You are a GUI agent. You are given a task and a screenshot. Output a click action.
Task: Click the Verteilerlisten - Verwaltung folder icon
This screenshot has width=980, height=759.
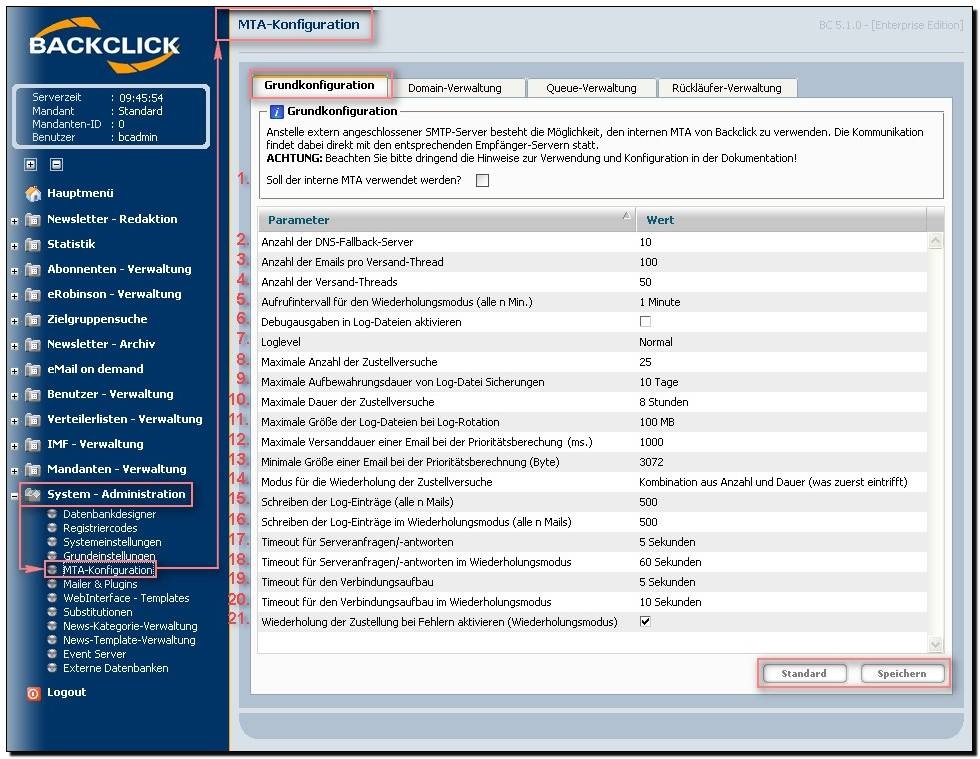(32, 420)
